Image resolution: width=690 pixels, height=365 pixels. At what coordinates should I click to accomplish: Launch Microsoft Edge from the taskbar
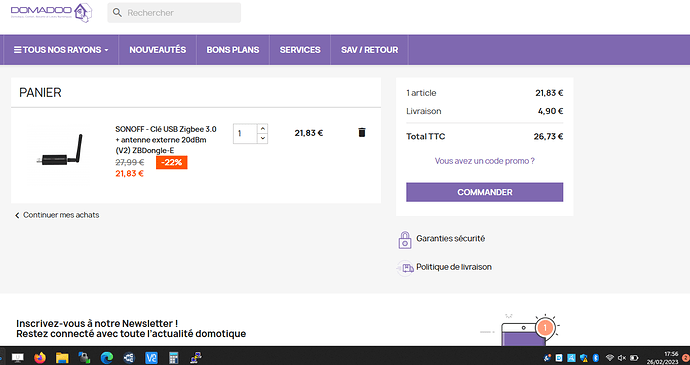pyautogui.click(x=107, y=358)
